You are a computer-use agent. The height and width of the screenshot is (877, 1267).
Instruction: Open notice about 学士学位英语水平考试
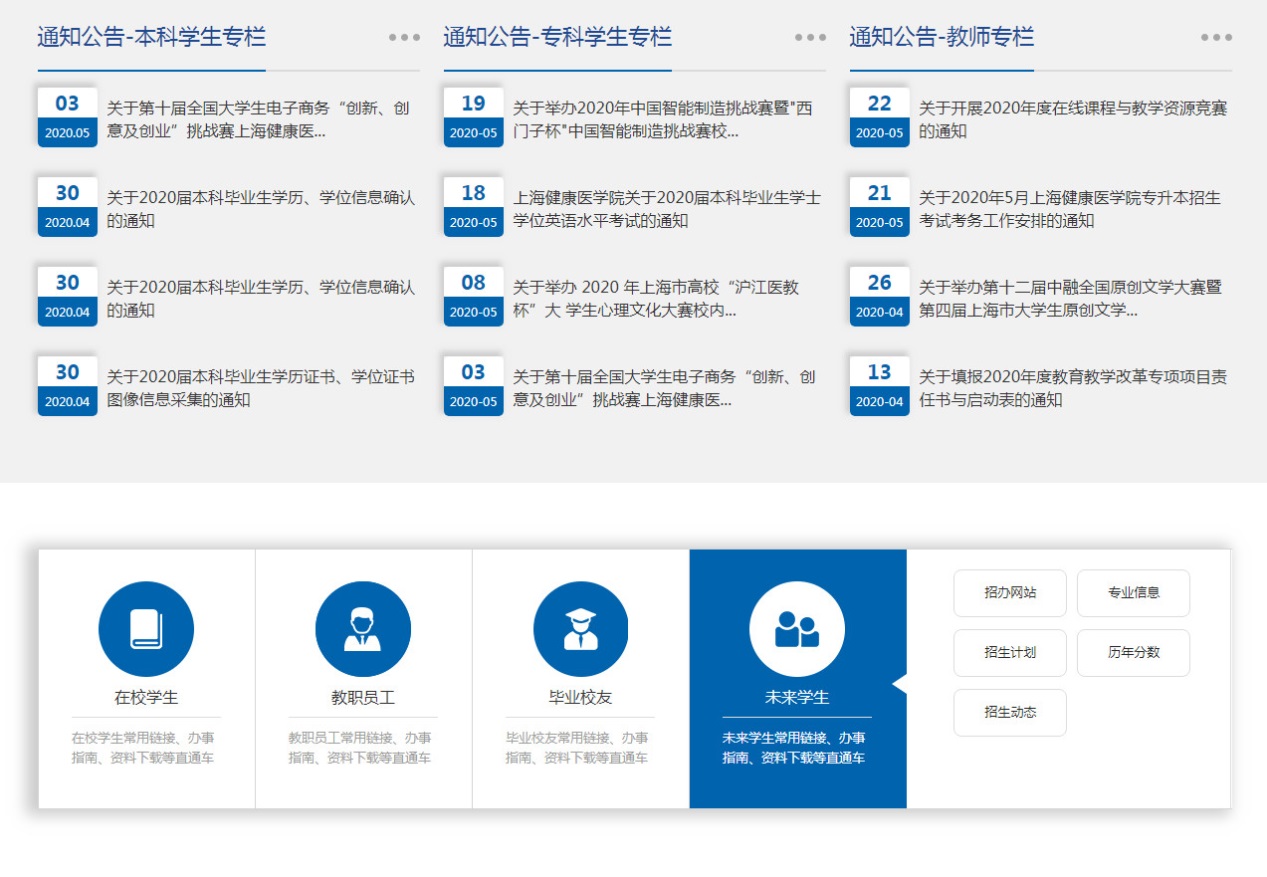[x=666, y=209]
